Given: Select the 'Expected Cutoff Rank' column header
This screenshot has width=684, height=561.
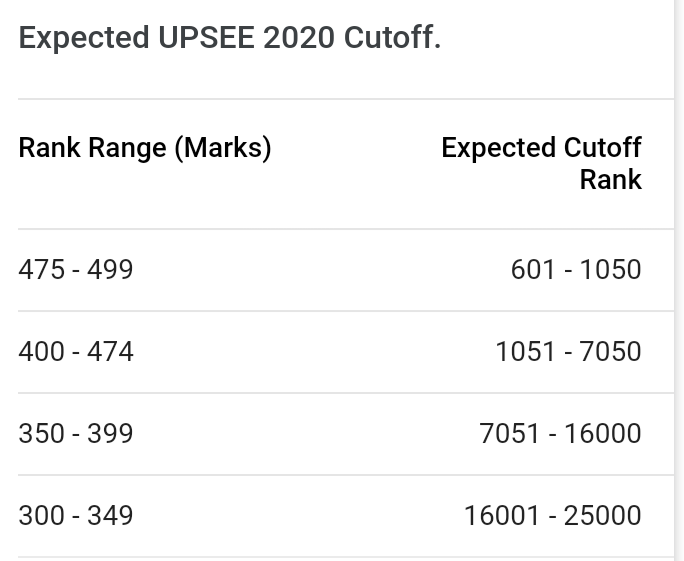Looking at the screenshot, I should [x=541, y=163].
